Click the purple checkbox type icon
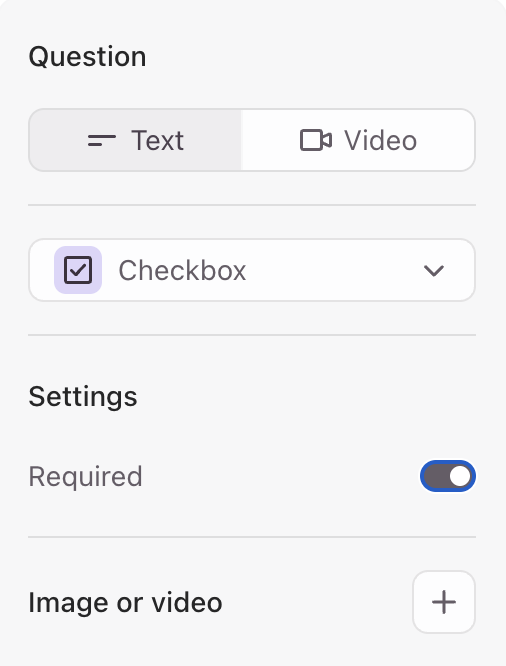The height and width of the screenshot is (666, 506). coord(78,270)
